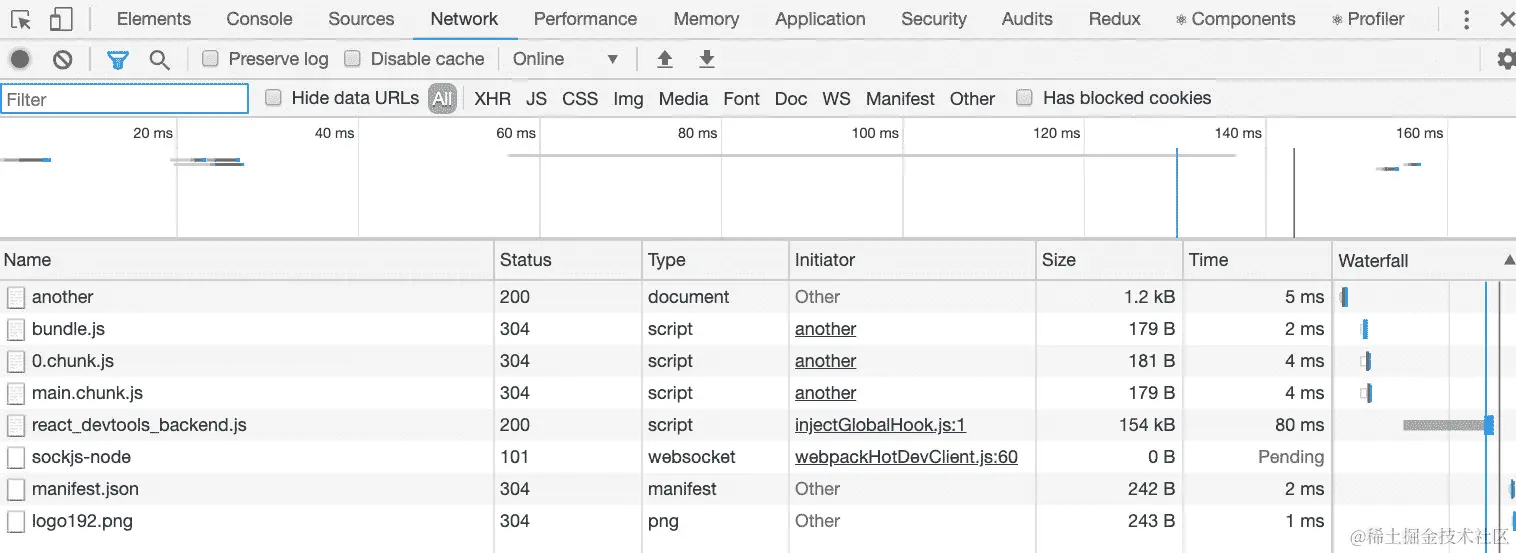This screenshot has height=553, width=1516.
Task: Open the DevTools three-dot menu
Action: tap(1466, 19)
